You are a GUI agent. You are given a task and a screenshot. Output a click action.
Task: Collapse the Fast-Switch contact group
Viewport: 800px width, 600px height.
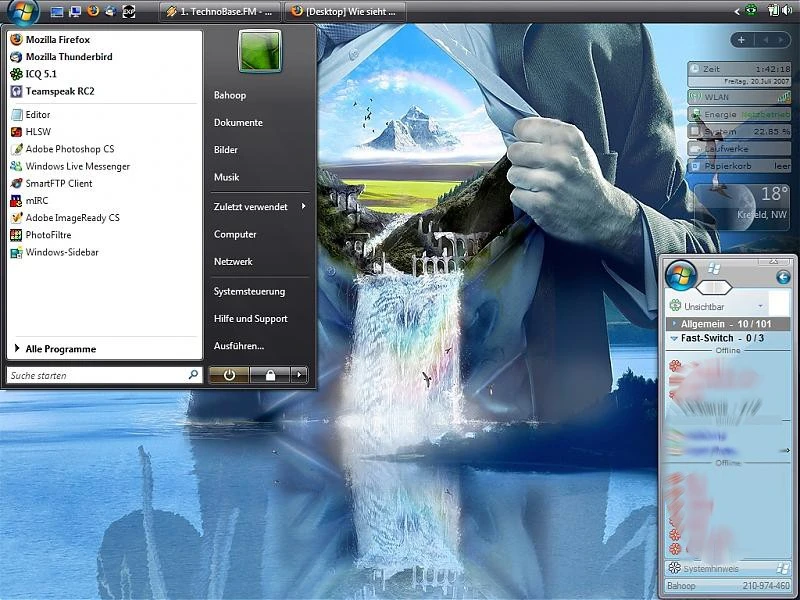tap(674, 338)
